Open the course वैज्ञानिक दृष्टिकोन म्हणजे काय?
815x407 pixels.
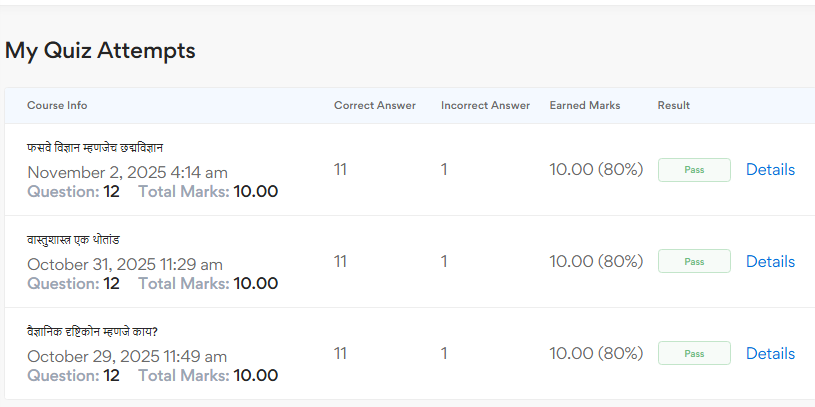[92, 332]
